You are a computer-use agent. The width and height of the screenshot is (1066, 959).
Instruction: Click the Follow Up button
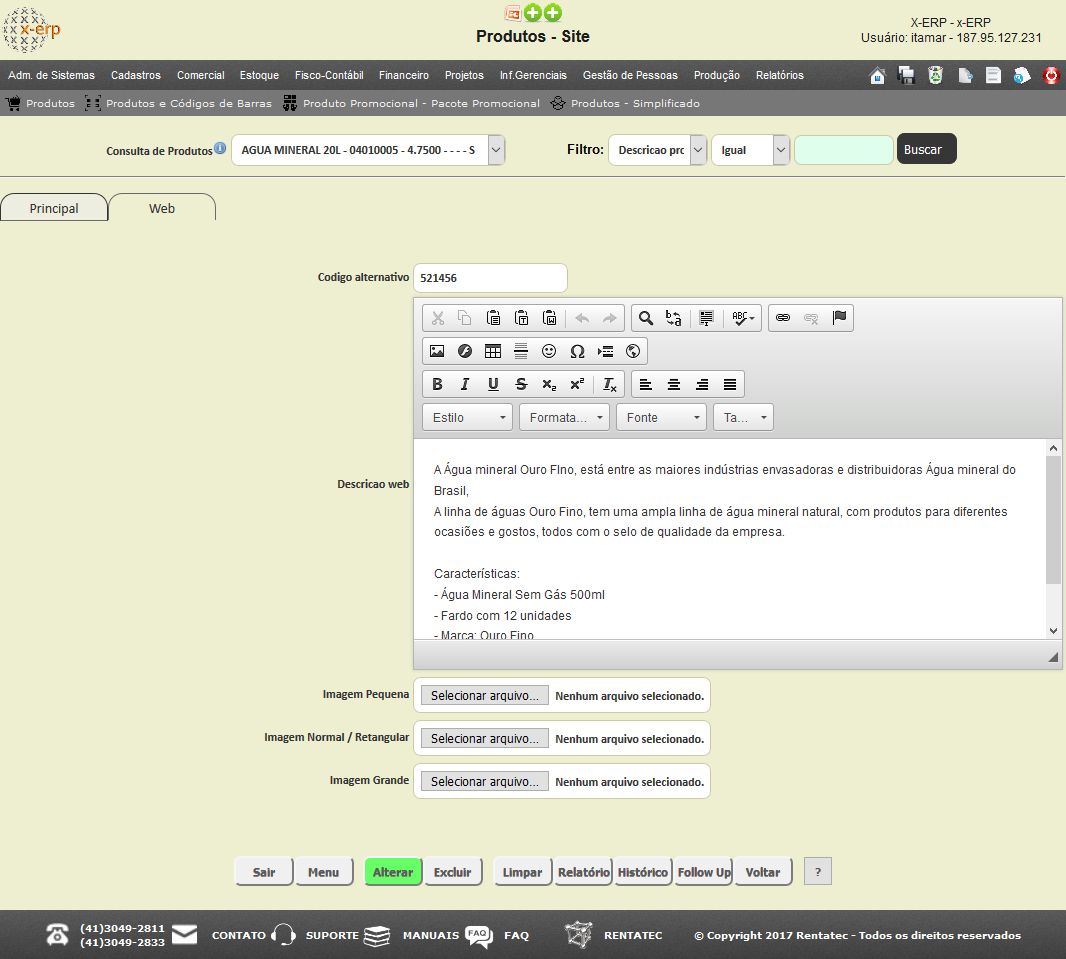704,872
